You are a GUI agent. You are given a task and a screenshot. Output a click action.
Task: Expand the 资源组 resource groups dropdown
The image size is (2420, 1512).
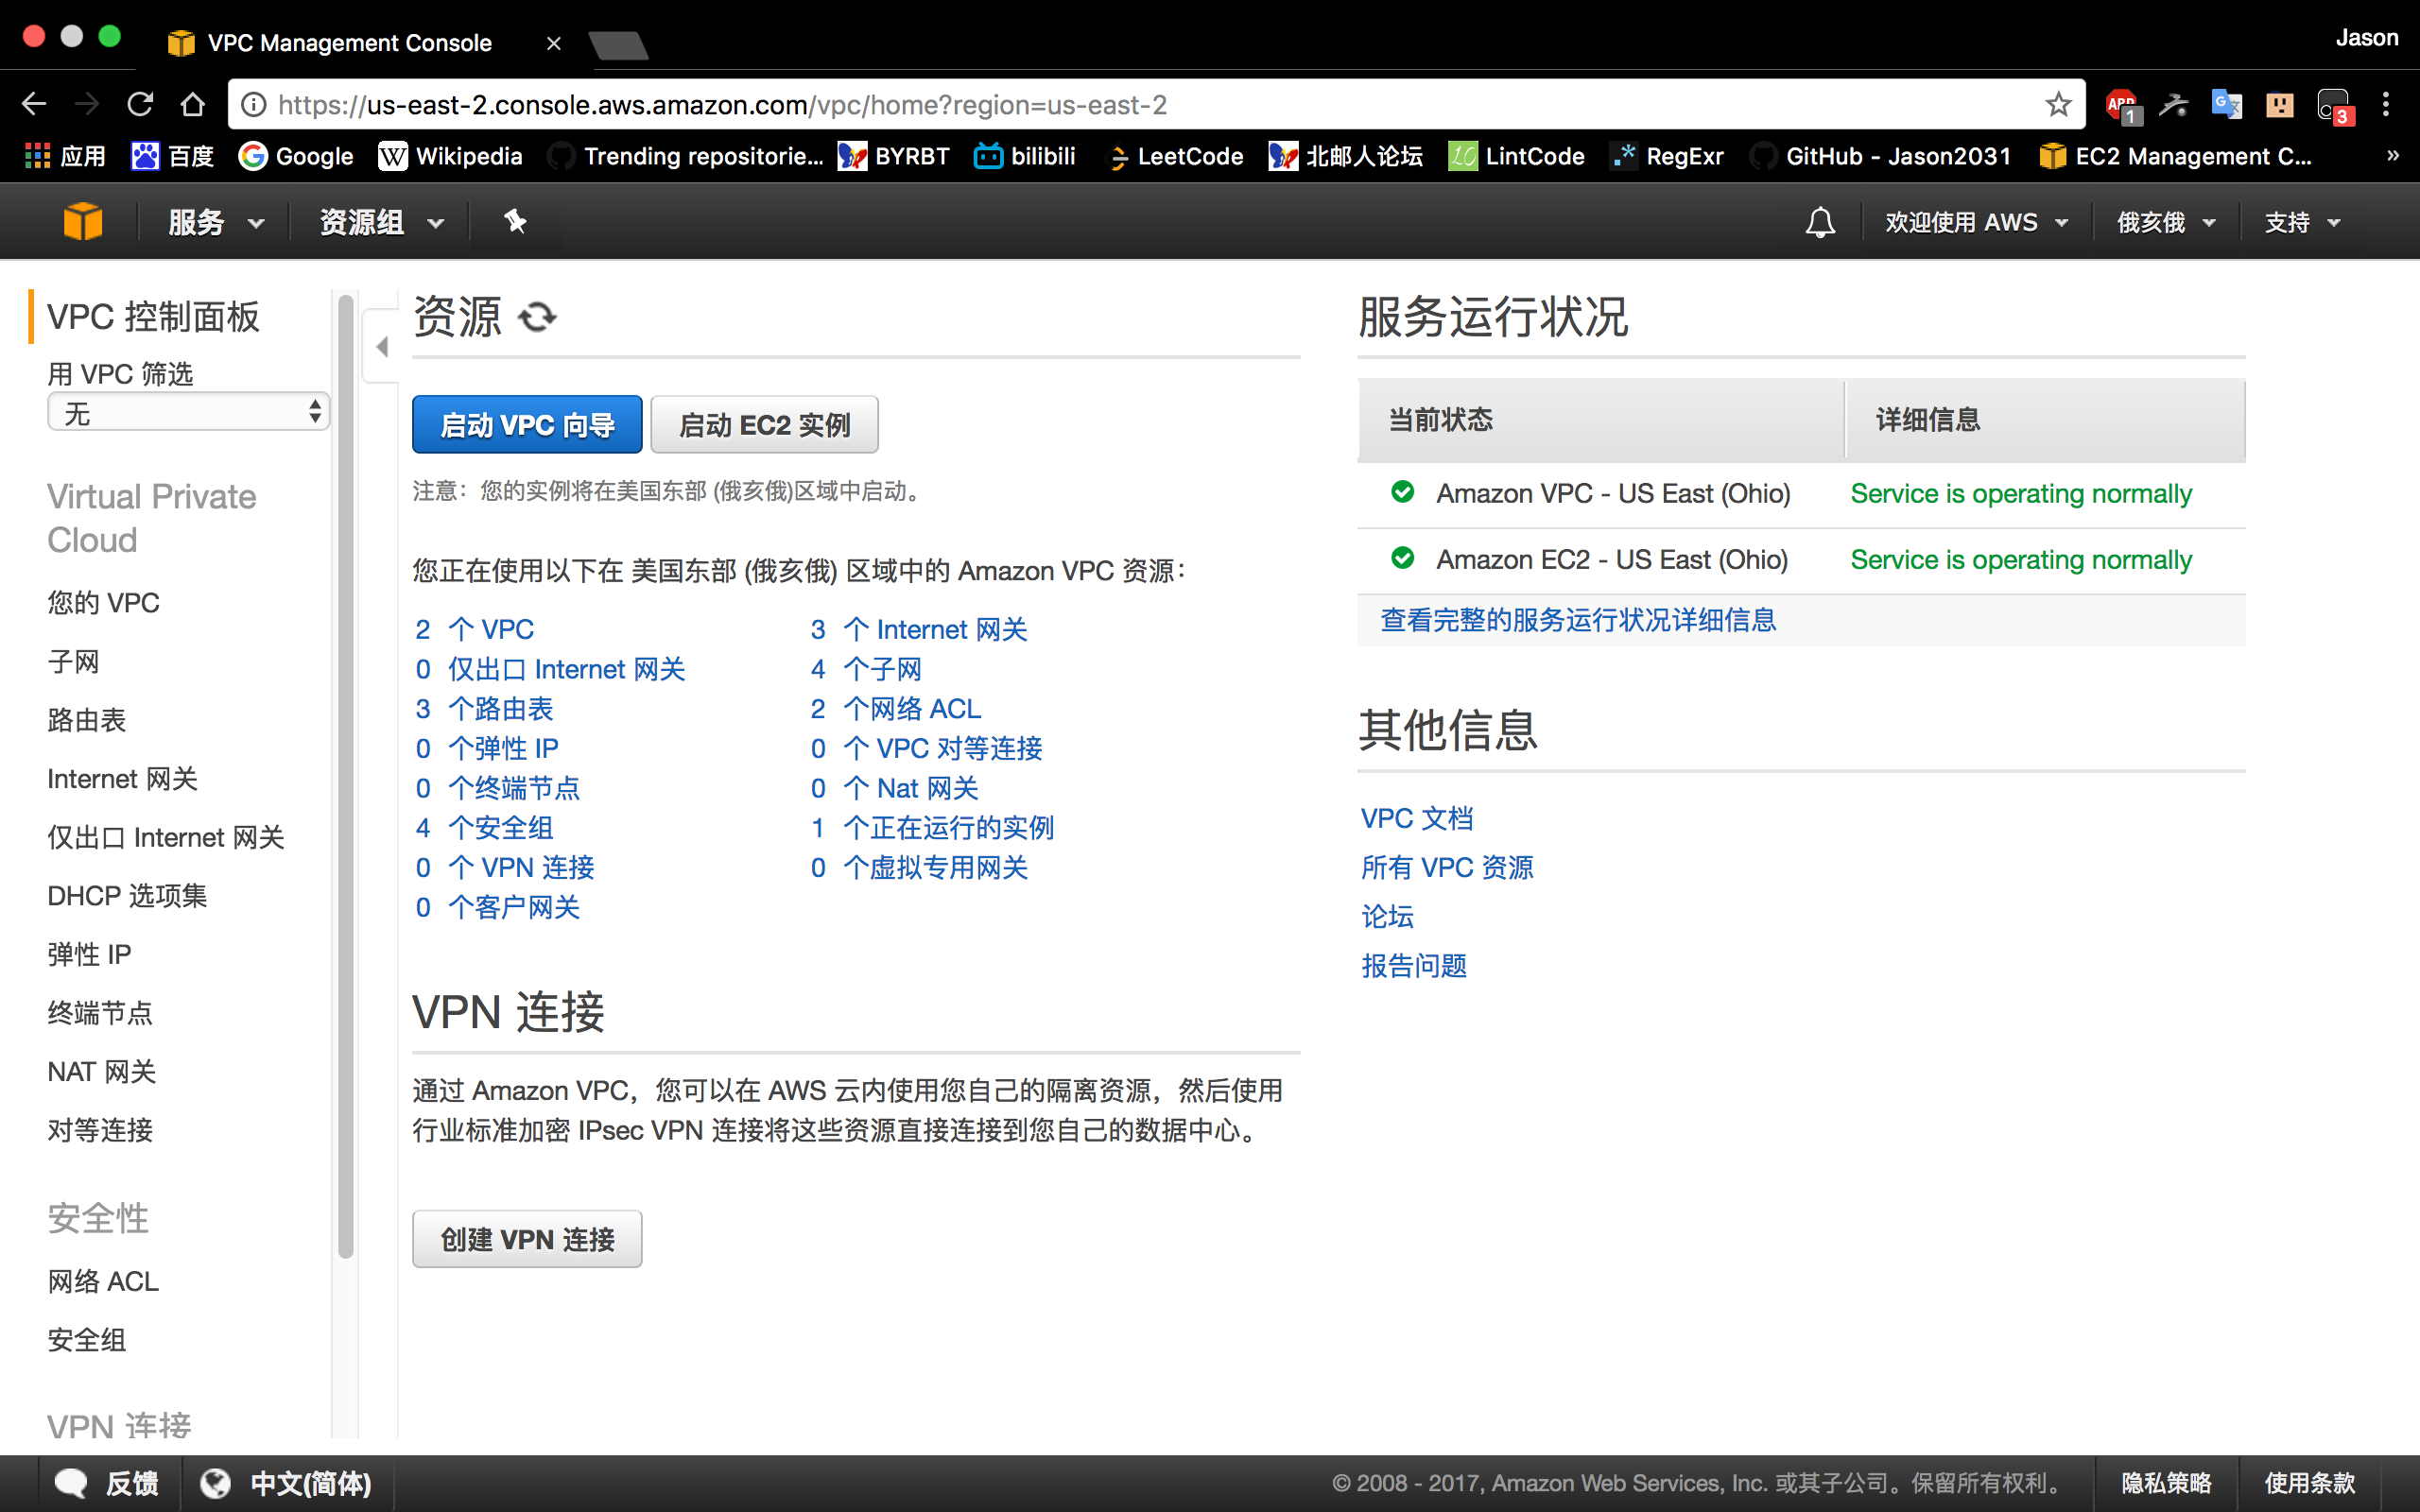(x=381, y=222)
